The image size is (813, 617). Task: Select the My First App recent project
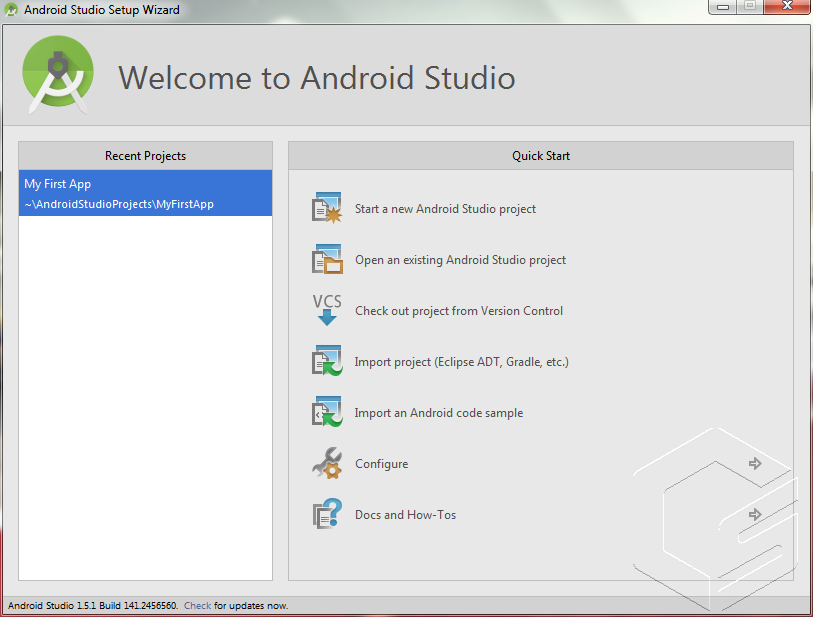click(x=145, y=193)
